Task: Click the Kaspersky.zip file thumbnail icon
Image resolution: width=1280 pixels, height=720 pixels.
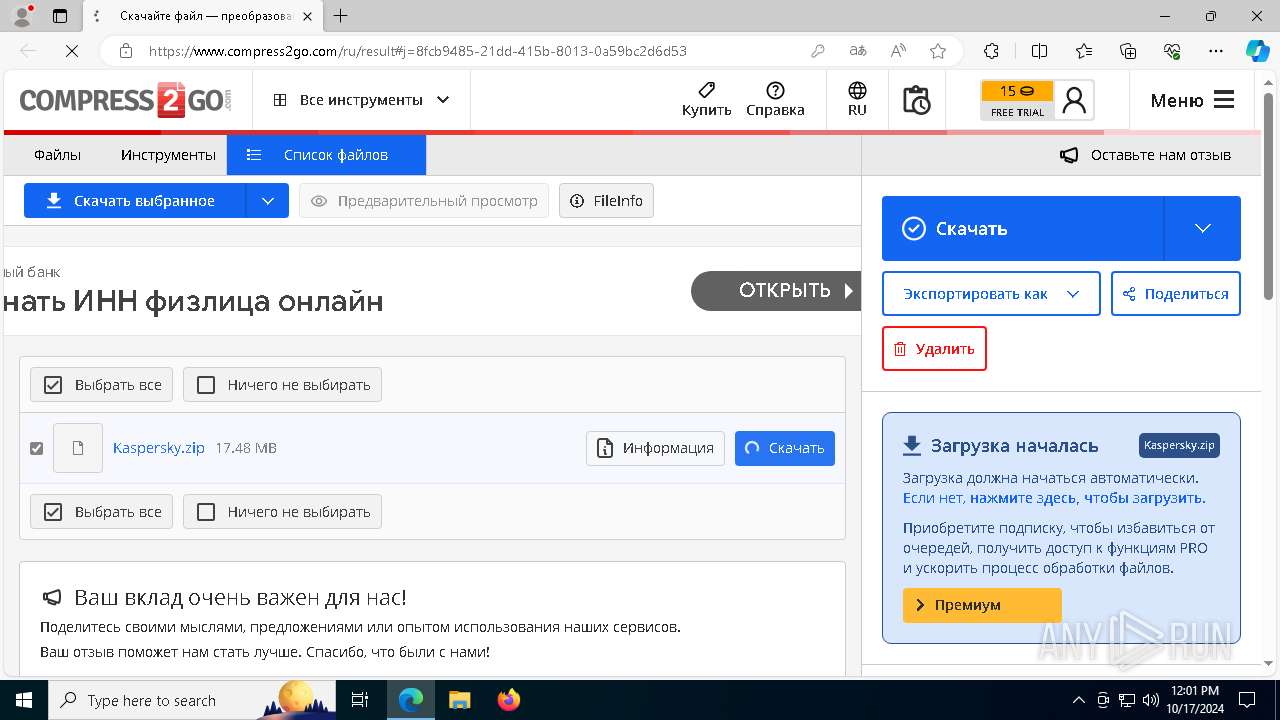Action: pos(78,448)
